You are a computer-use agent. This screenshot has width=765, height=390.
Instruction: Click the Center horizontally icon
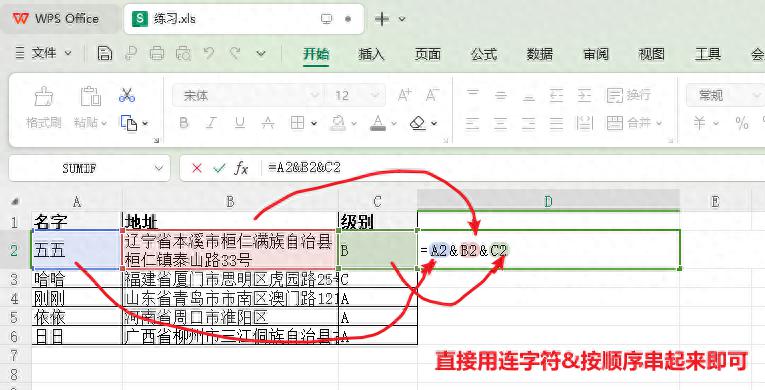[501, 123]
